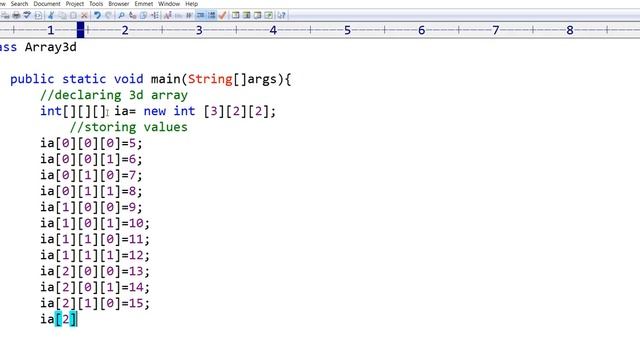Click the 'new' keyword in the array declaration
This screenshot has height=360, width=640.
click(x=155, y=111)
